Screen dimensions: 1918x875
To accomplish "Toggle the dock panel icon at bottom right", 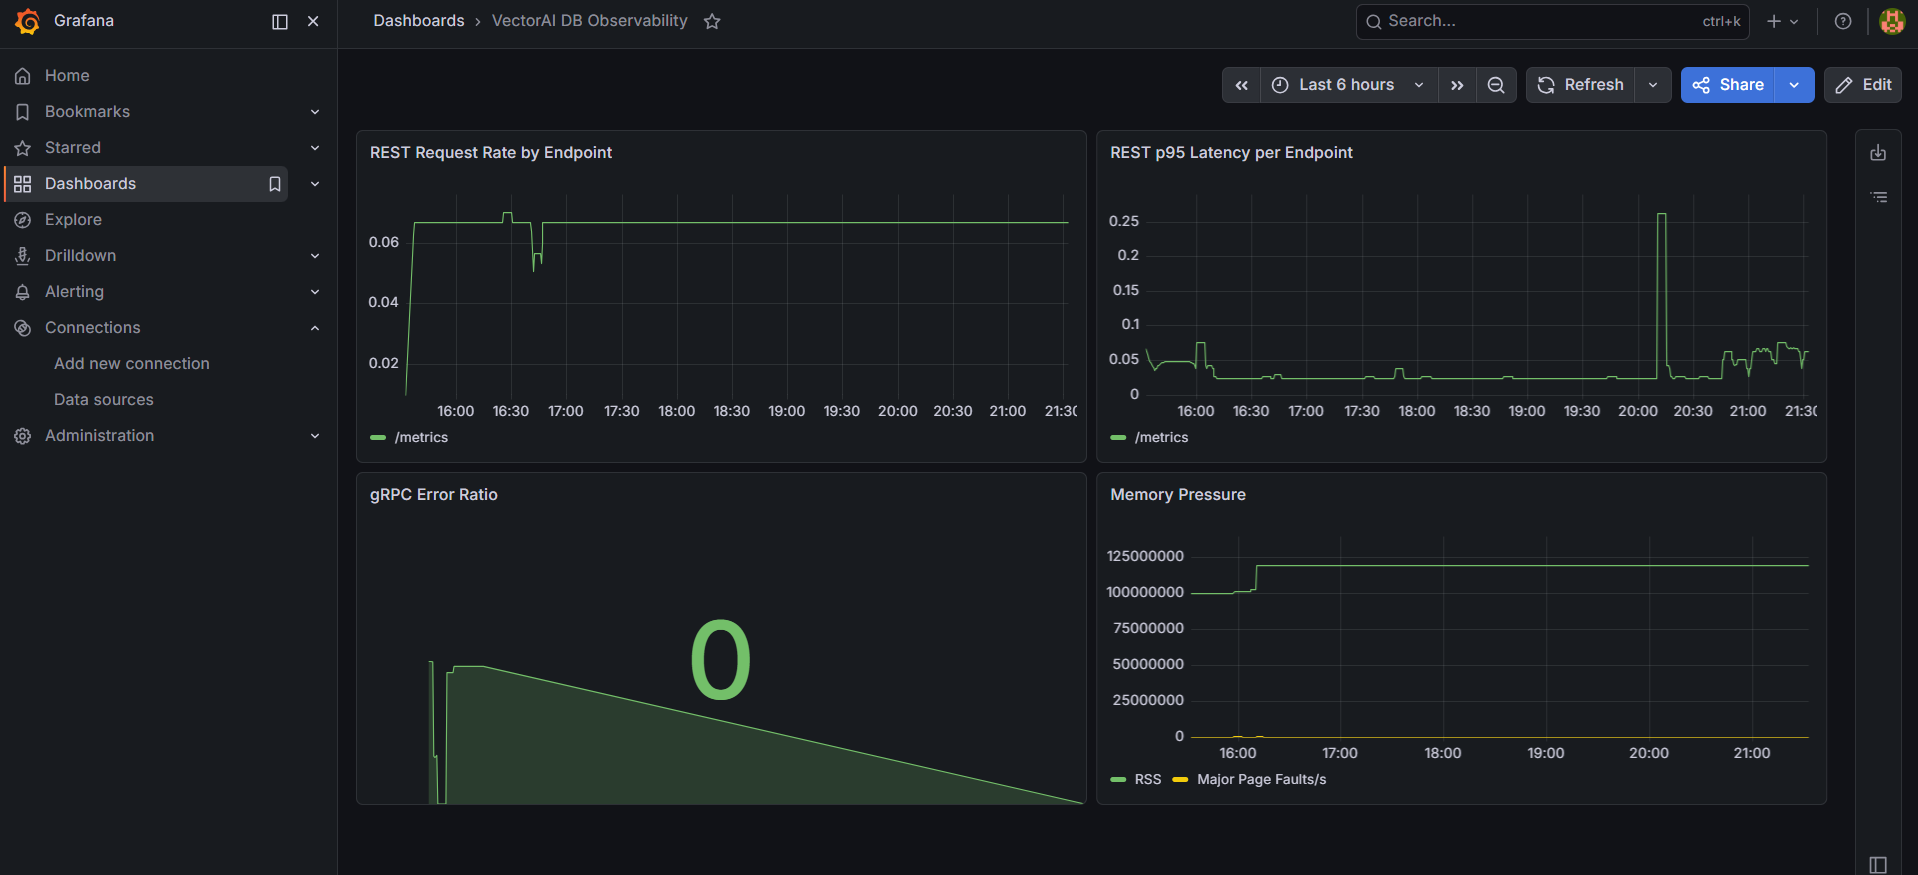I will click(1878, 865).
